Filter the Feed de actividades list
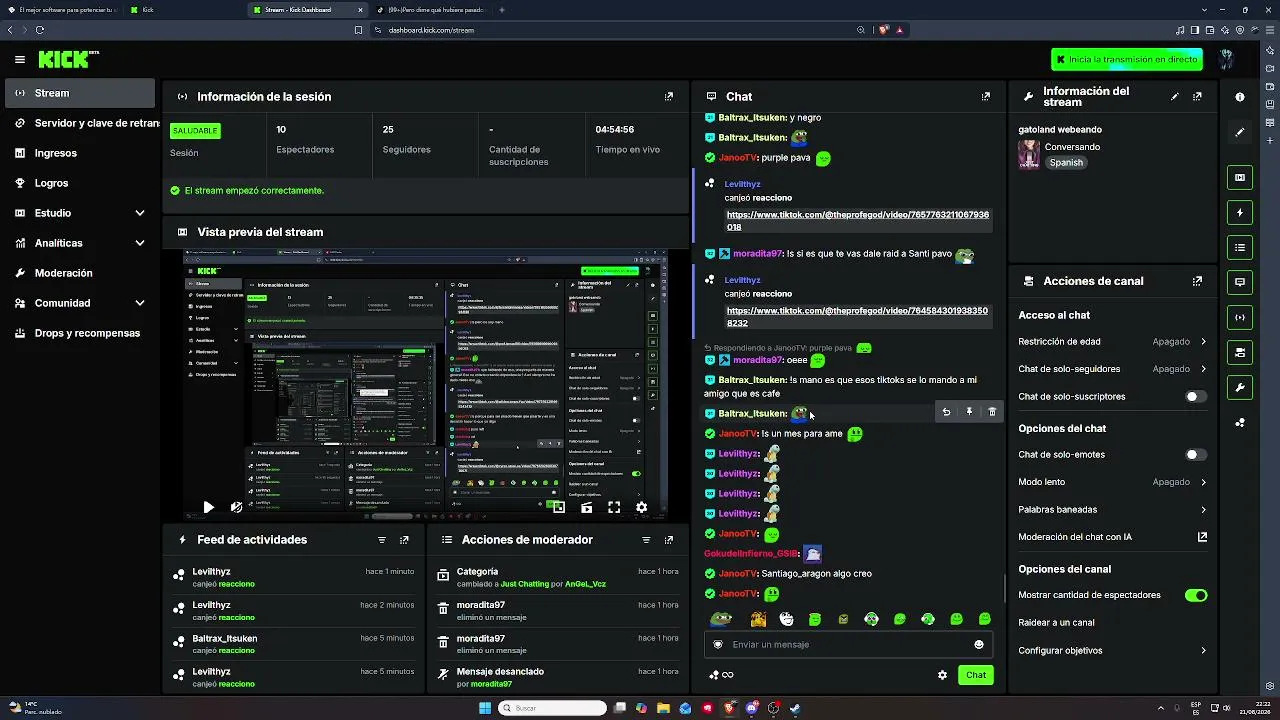The width and height of the screenshot is (1280, 720). (382, 540)
